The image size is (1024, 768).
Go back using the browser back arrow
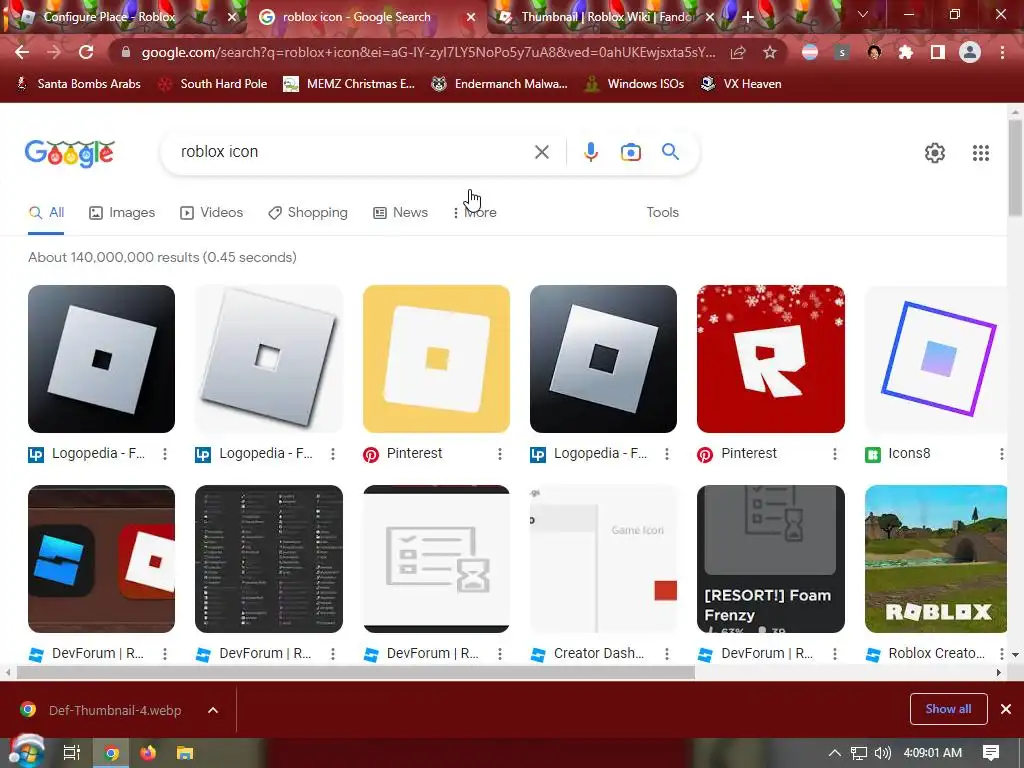22,52
